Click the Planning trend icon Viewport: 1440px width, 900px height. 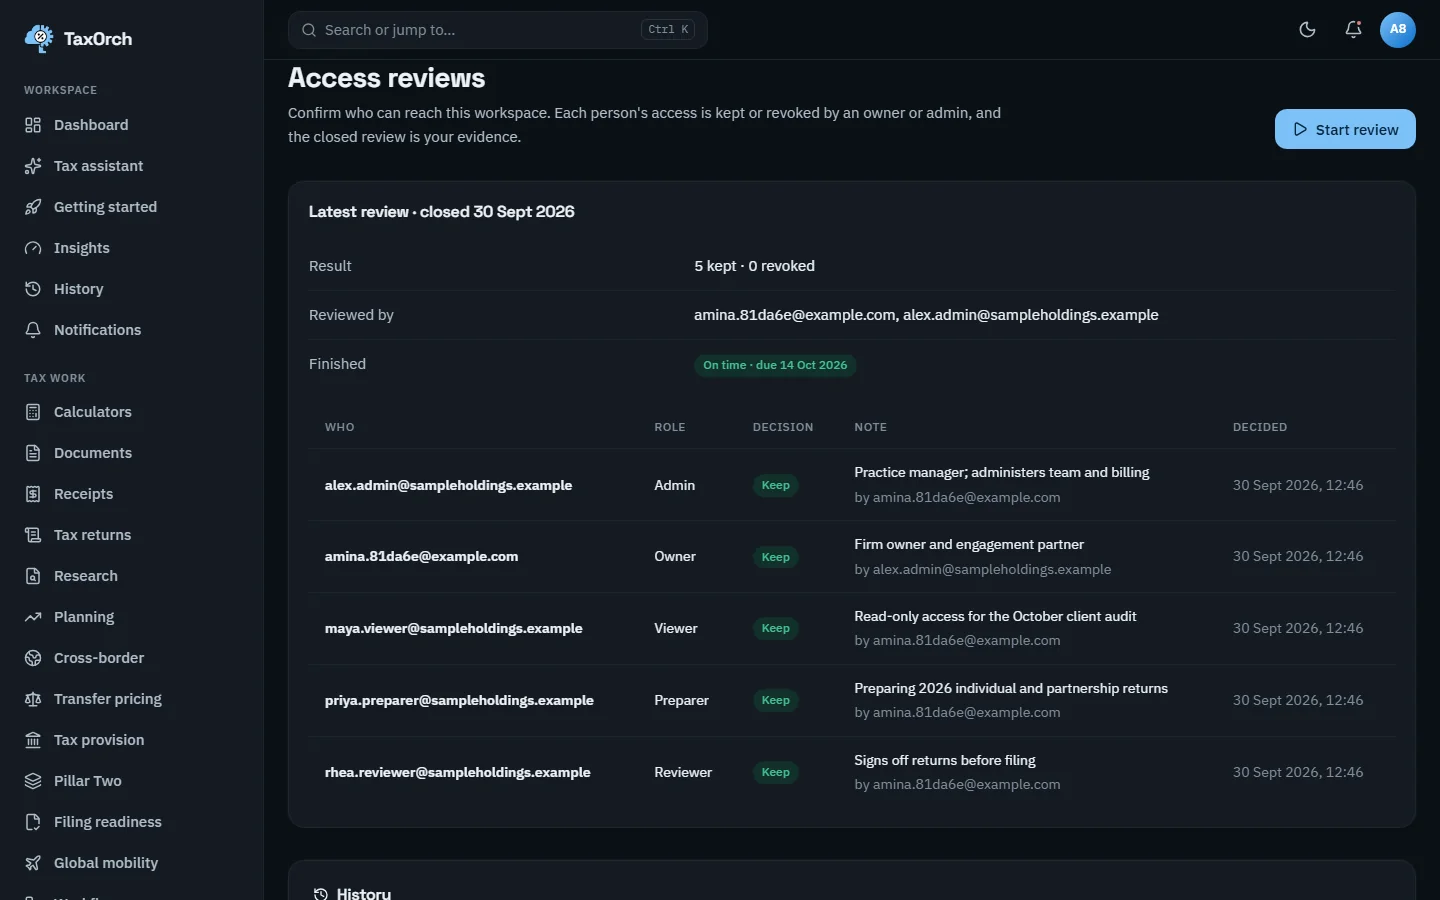click(33, 617)
